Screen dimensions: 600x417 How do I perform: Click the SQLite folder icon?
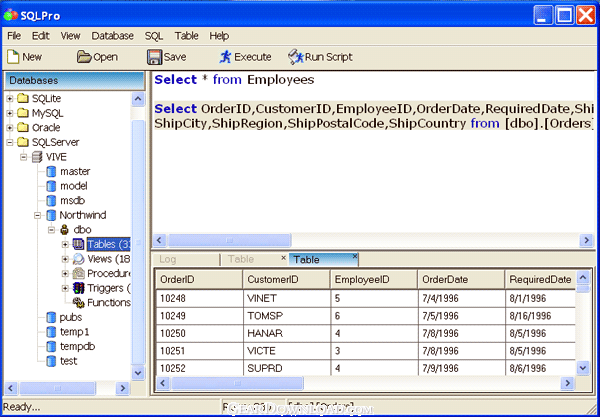(x=23, y=98)
